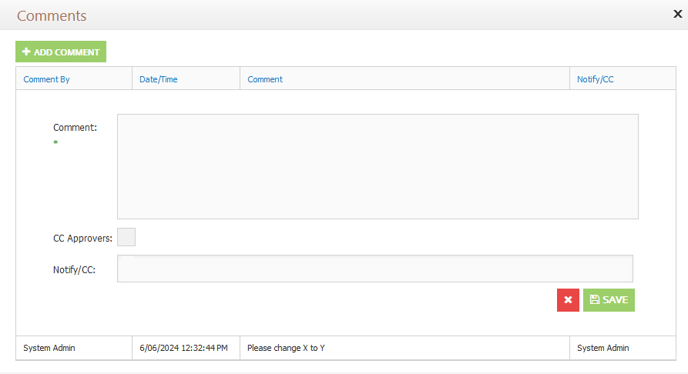Screen dimensions: 688x374
Task: Tick the CC Approvers checkbox
Action: click(126, 237)
